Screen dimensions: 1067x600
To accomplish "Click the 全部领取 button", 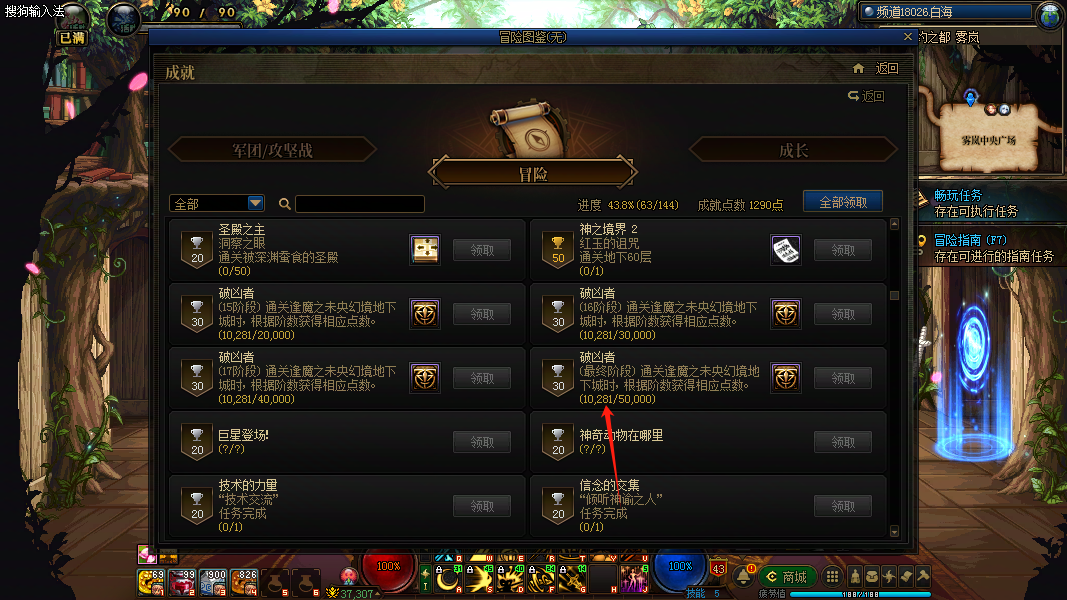I will (x=843, y=202).
